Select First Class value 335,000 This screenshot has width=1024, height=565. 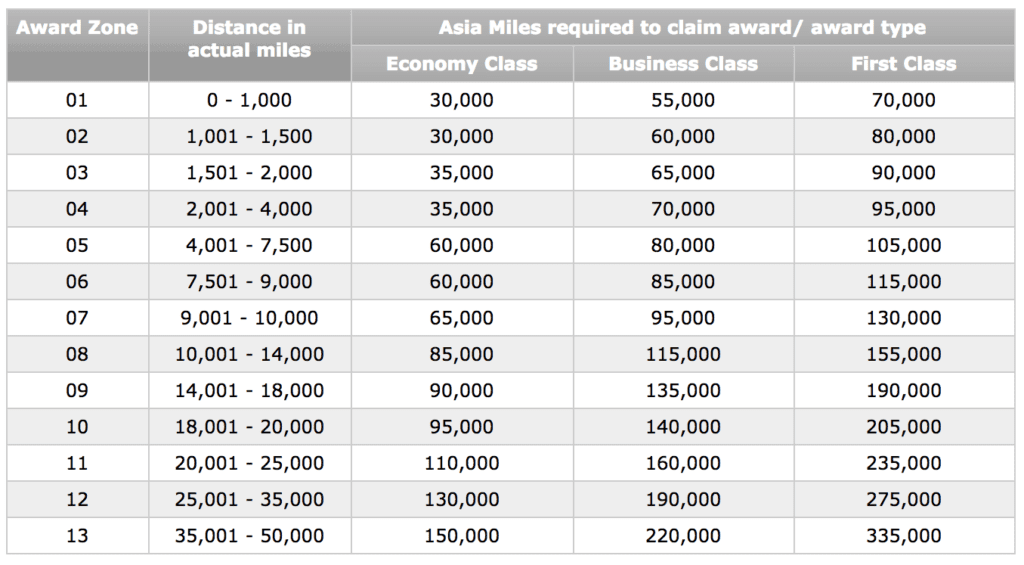tap(903, 536)
